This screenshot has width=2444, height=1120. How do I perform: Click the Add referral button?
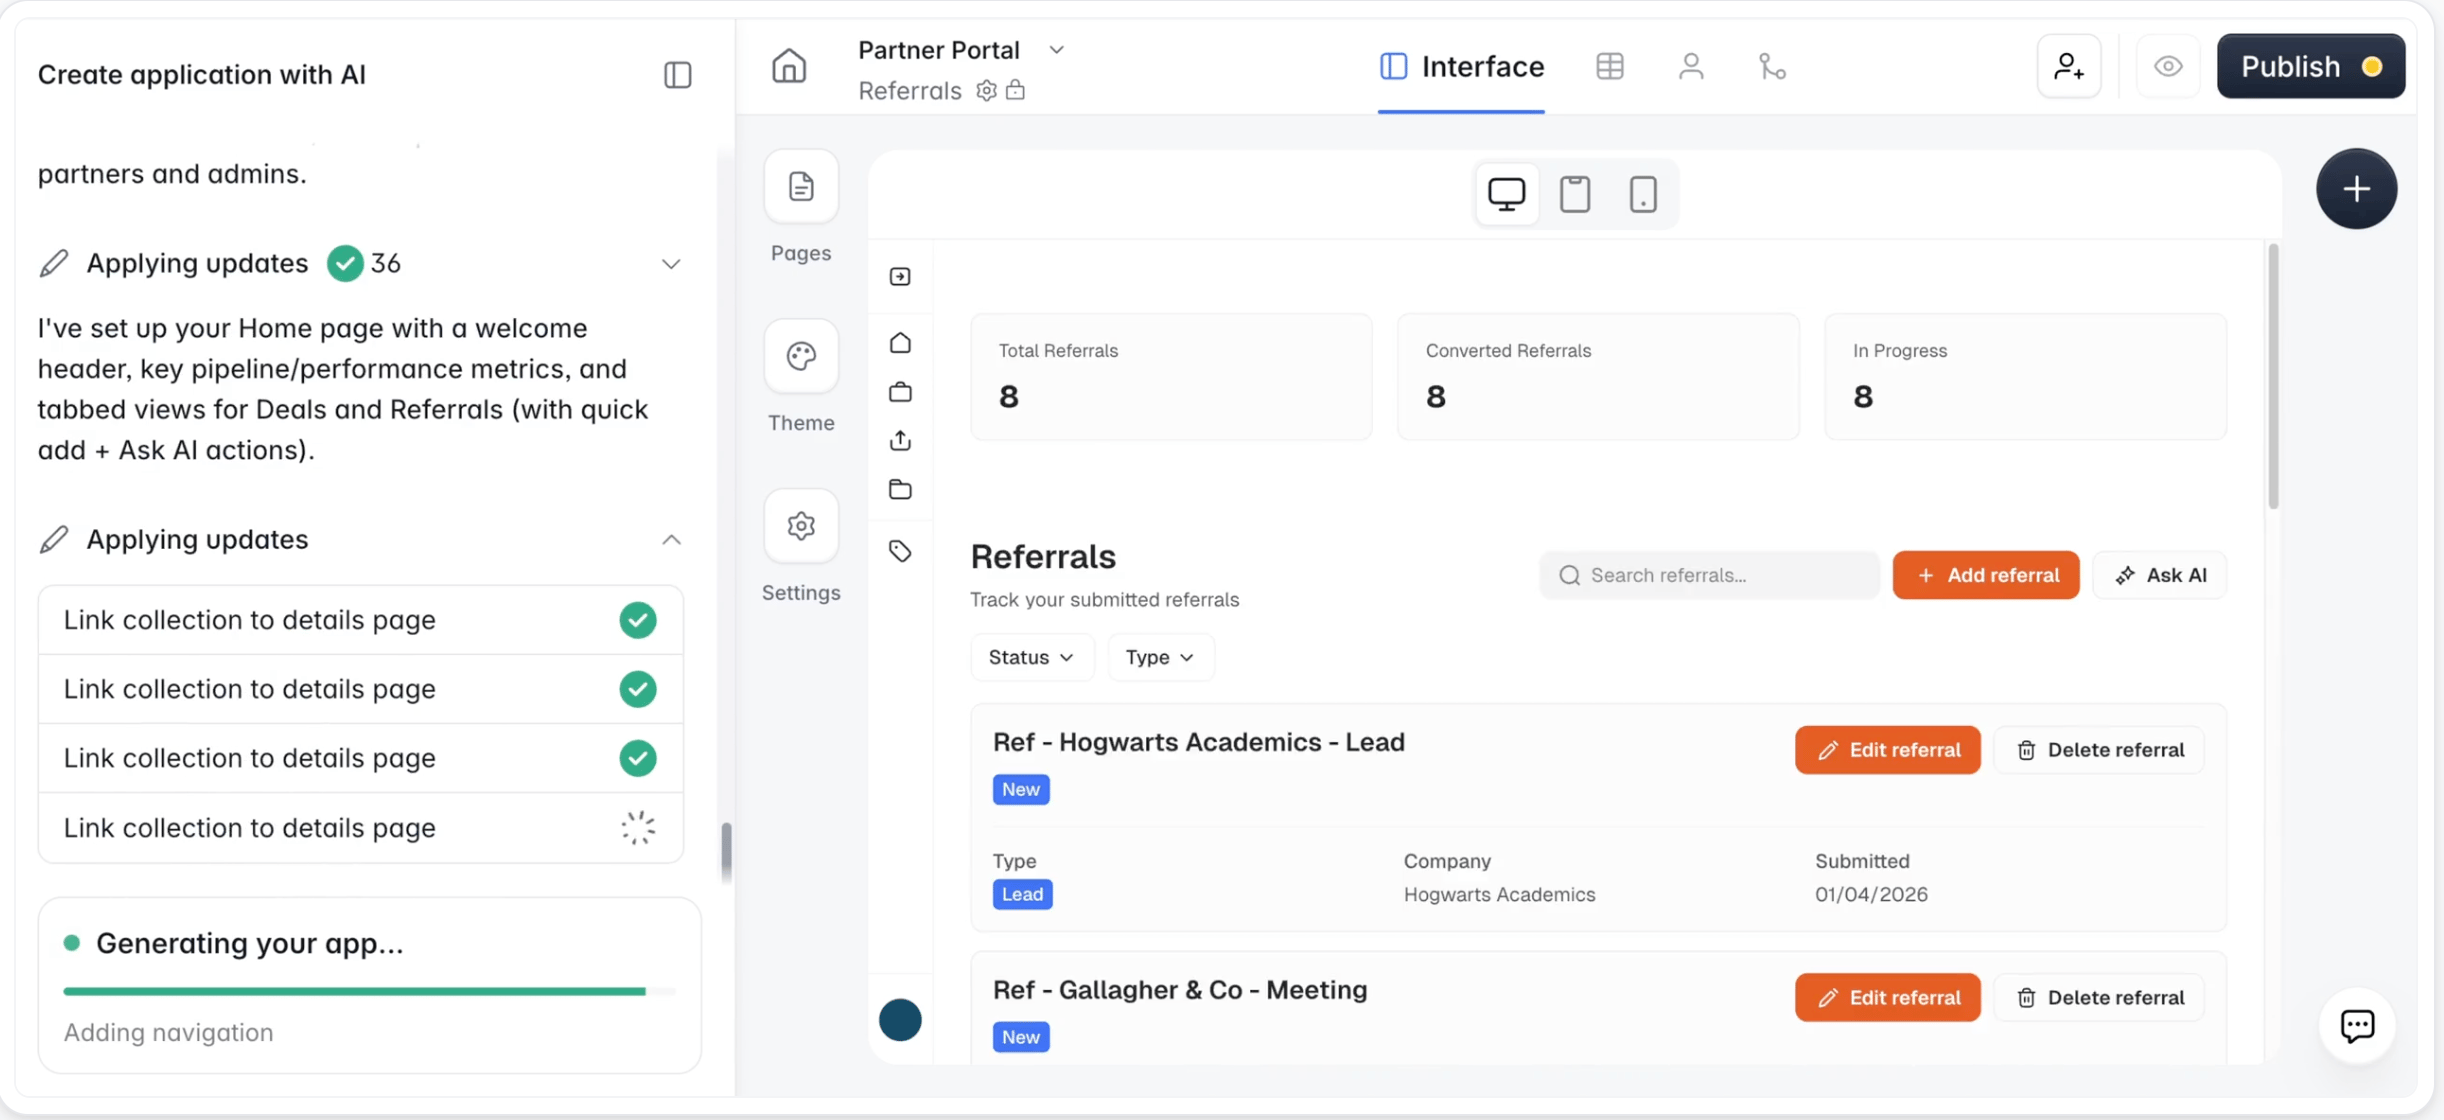pos(1986,575)
